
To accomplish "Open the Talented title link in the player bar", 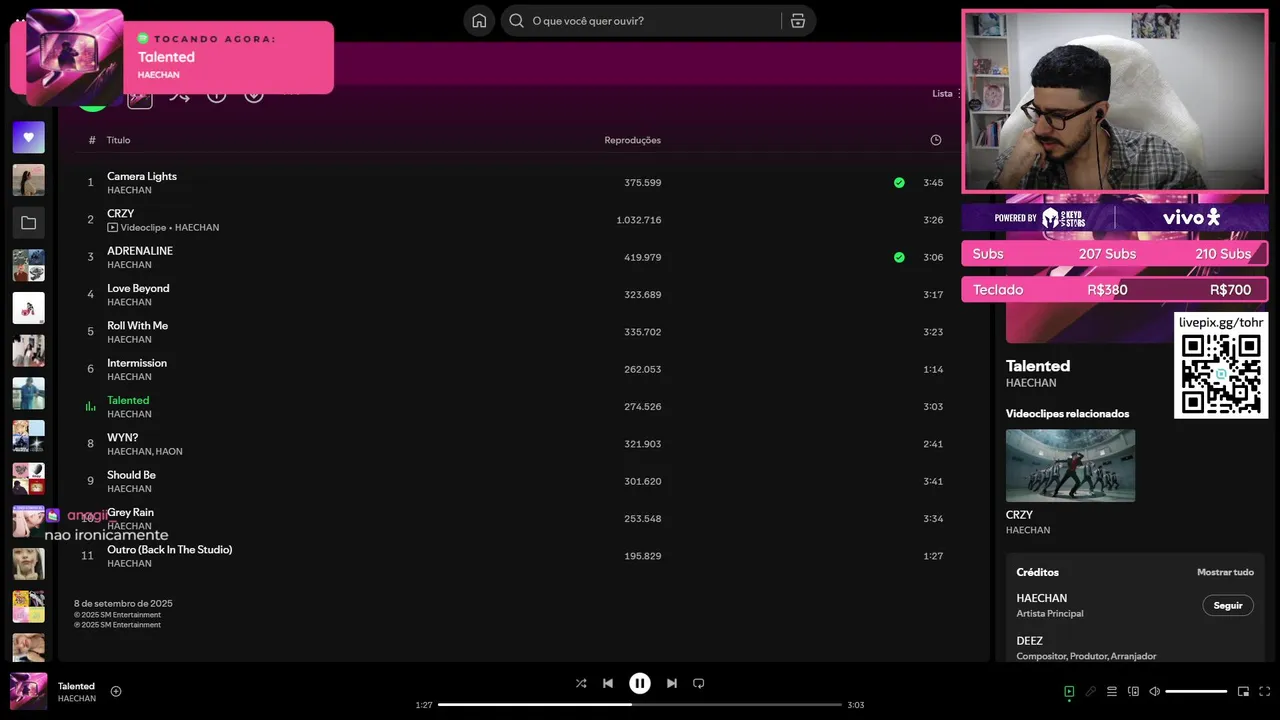I will (x=76, y=686).
